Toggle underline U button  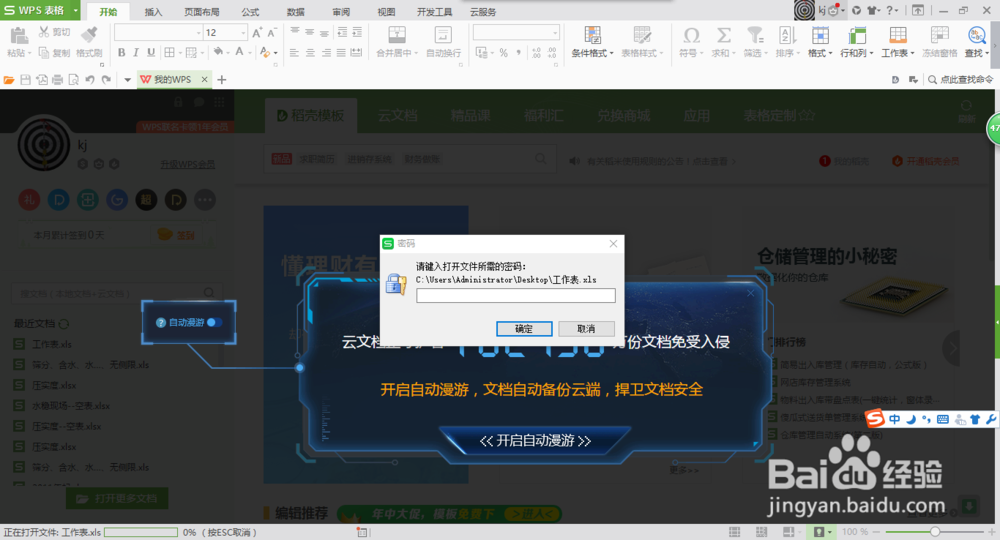[x=151, y=52]
